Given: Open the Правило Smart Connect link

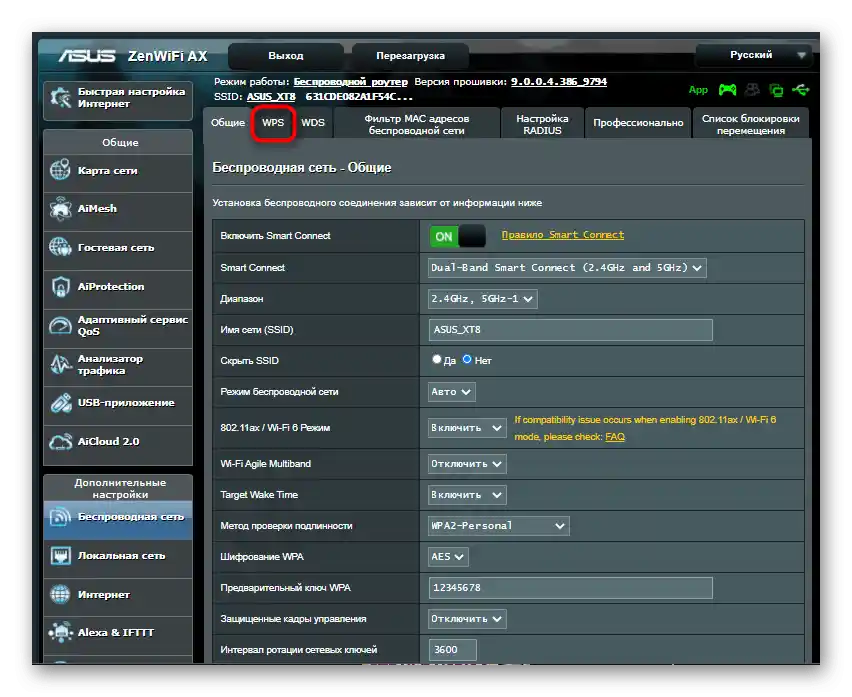Looking at the screenshot, I should (x=562, y=235).
